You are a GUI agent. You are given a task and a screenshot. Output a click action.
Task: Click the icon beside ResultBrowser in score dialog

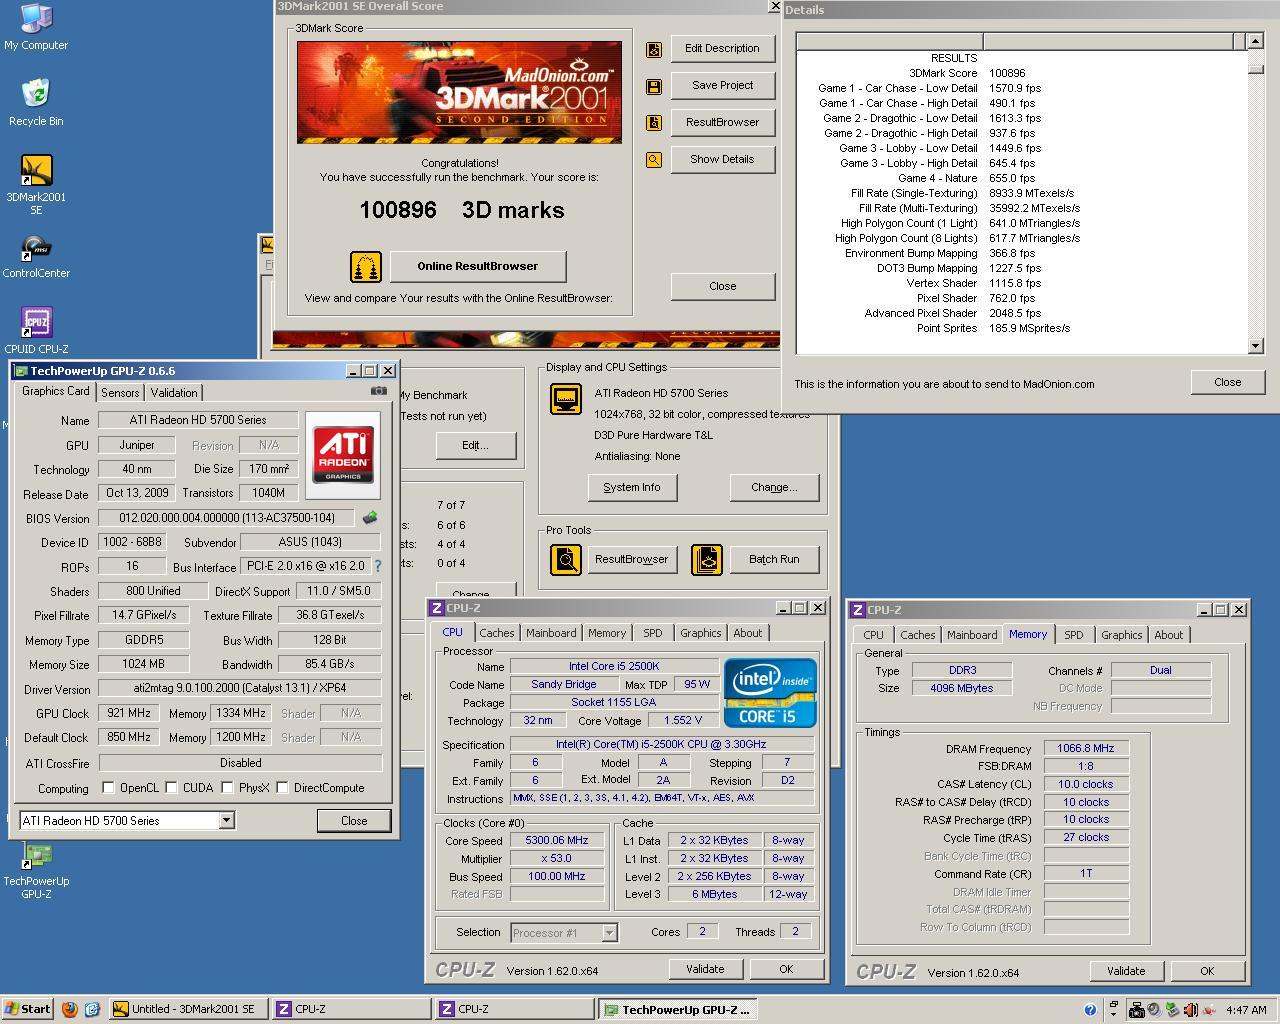click(x=654, y=123)
